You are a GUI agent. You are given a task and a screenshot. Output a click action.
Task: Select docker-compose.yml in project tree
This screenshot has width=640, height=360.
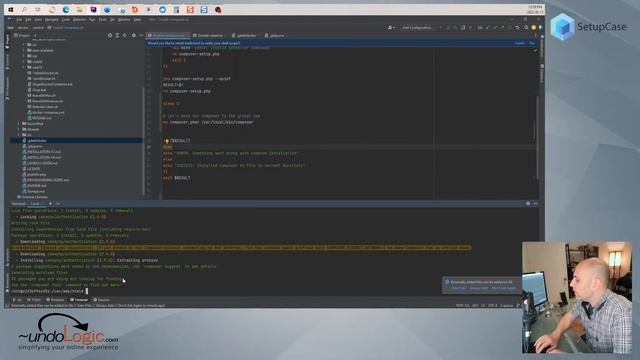(x=46, y=112)
